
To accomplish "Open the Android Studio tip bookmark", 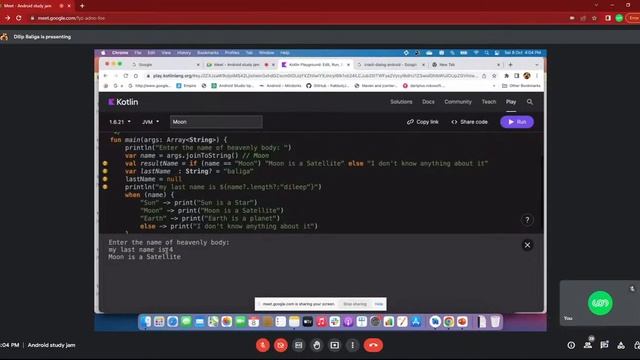I will (232, 86).
